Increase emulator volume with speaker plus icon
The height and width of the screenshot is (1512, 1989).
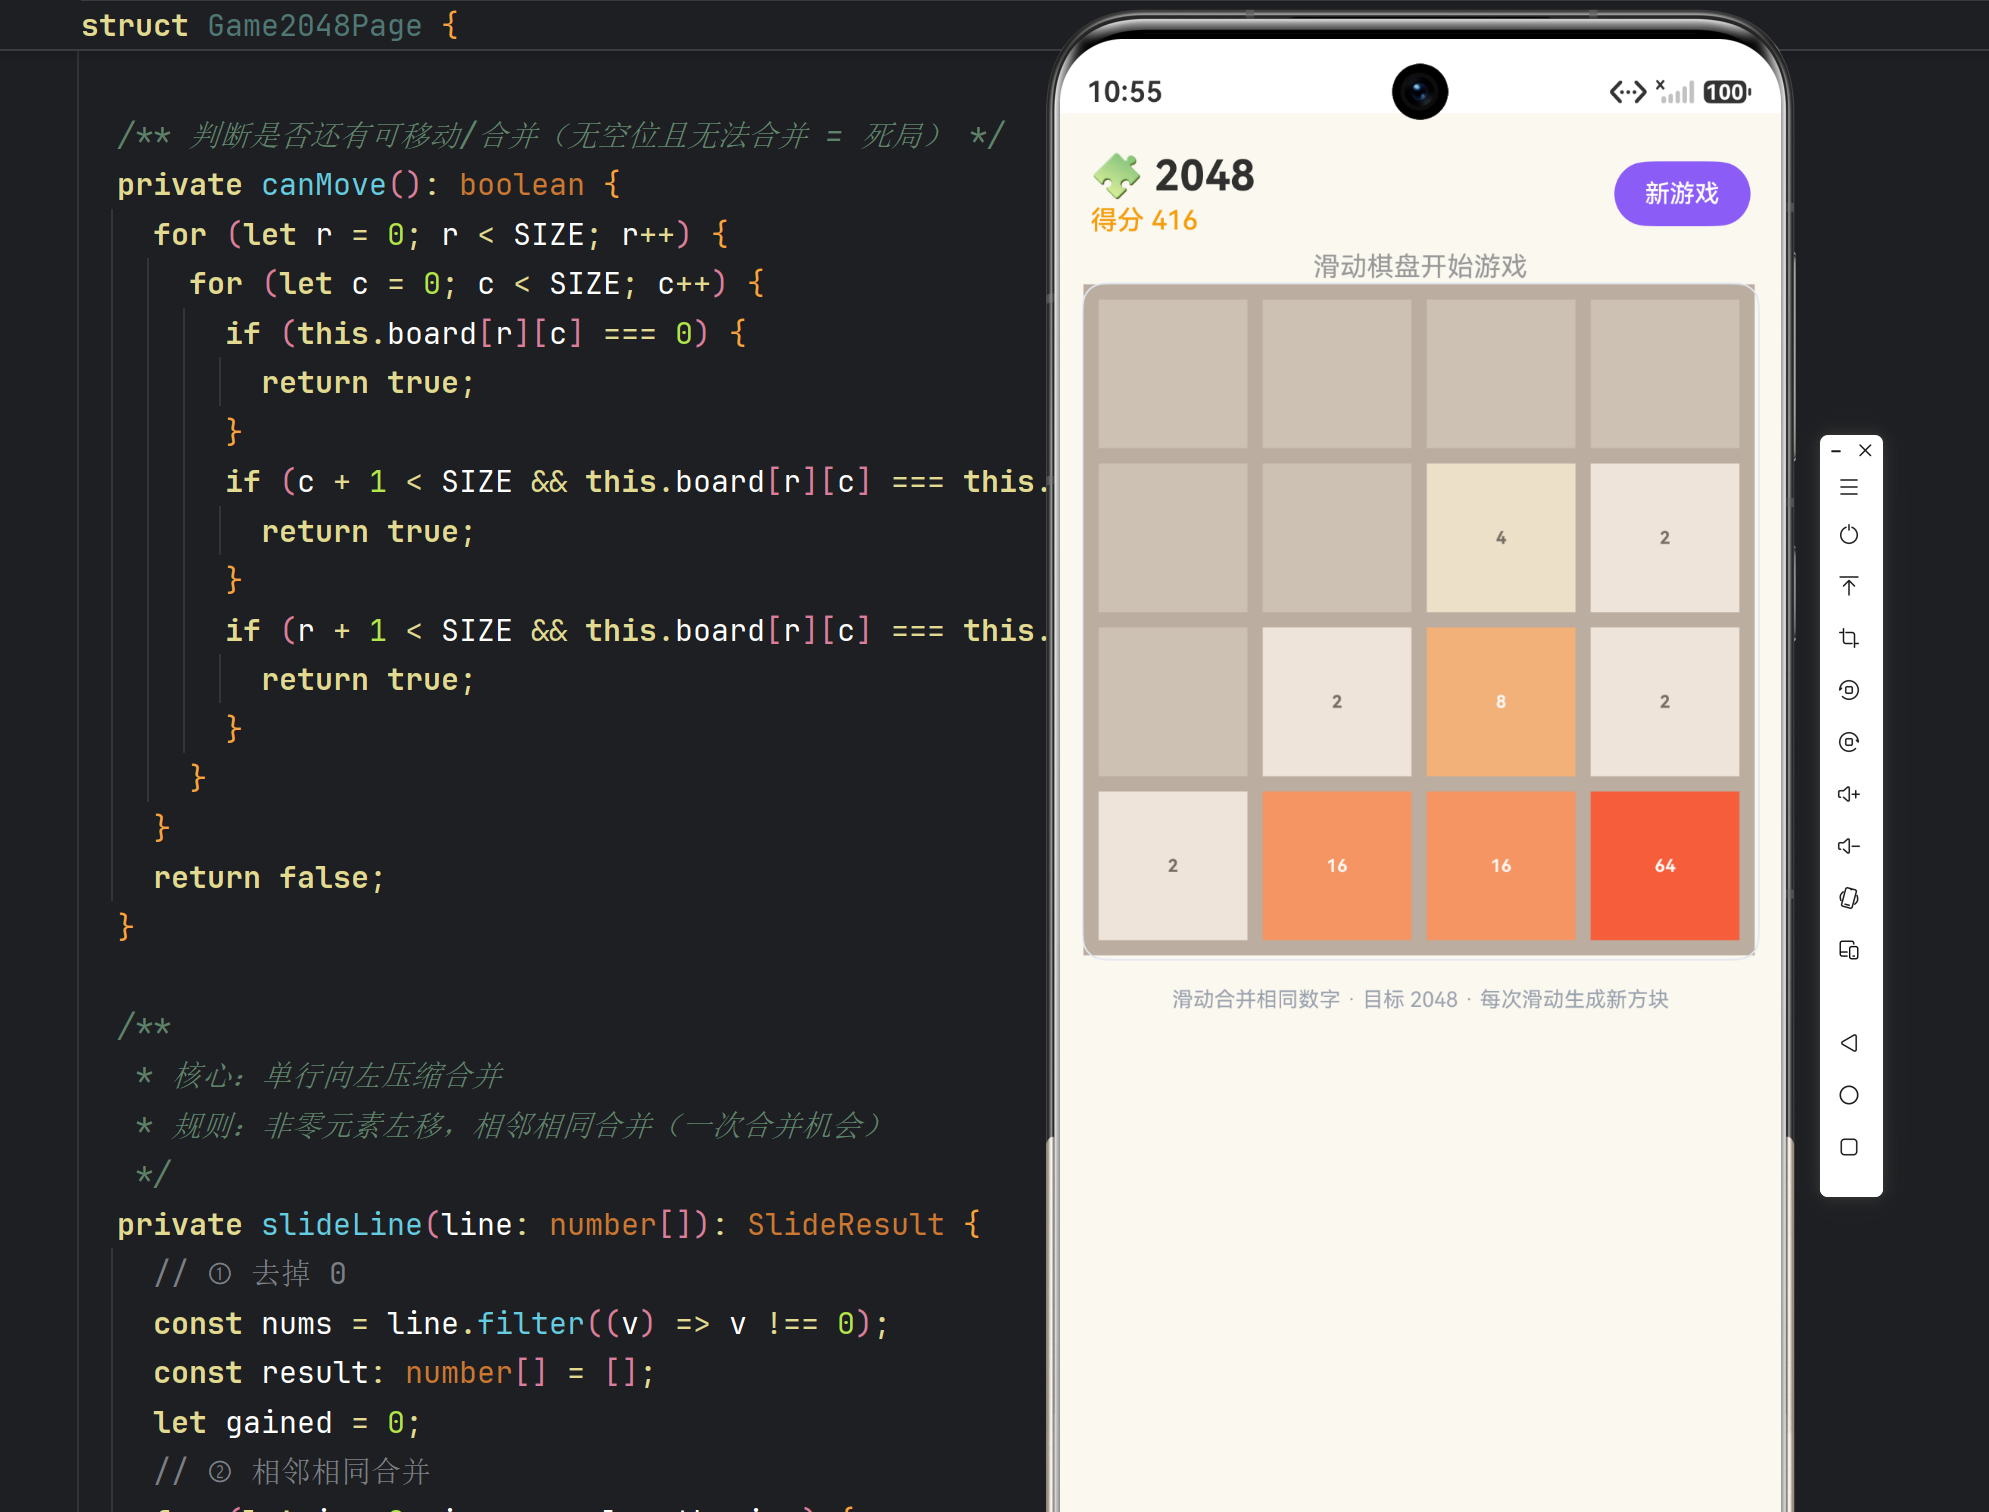coord(1849,794)
